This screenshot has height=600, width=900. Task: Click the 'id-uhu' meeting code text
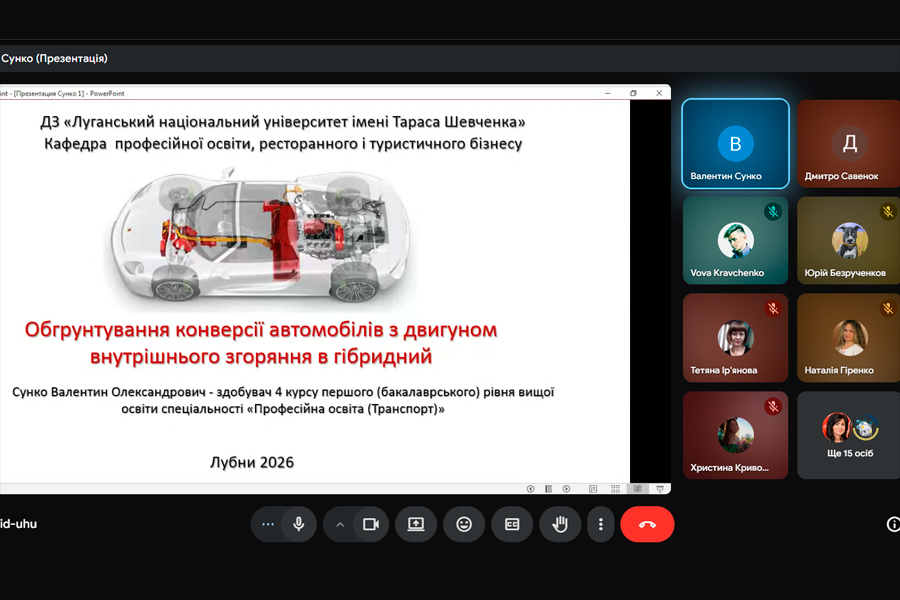[x=18, y=524]
